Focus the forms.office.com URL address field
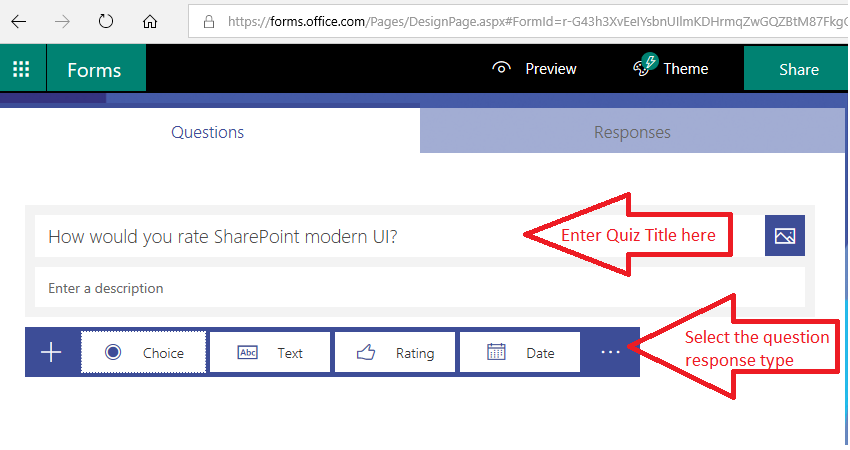Viewport: 850px width, 450px height. [x=518, y=22]
